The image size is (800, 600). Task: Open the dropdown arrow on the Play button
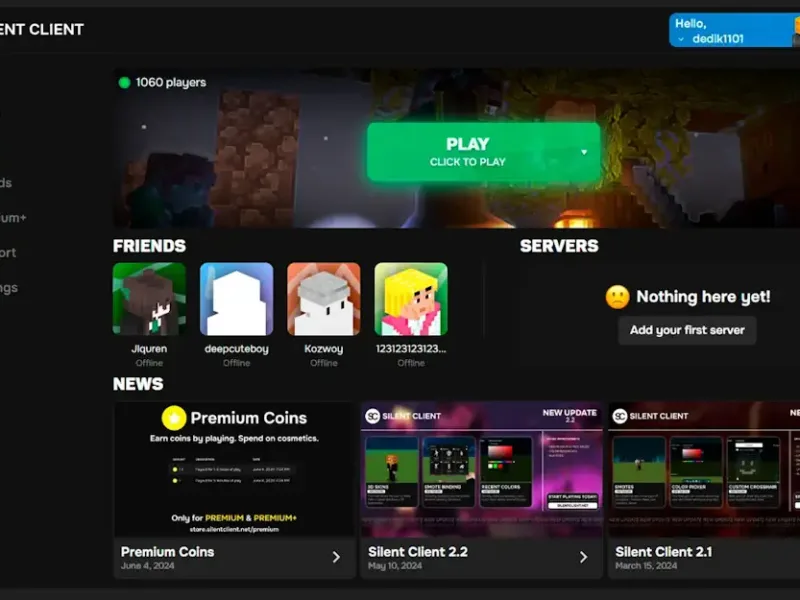[x=584, y=153]
